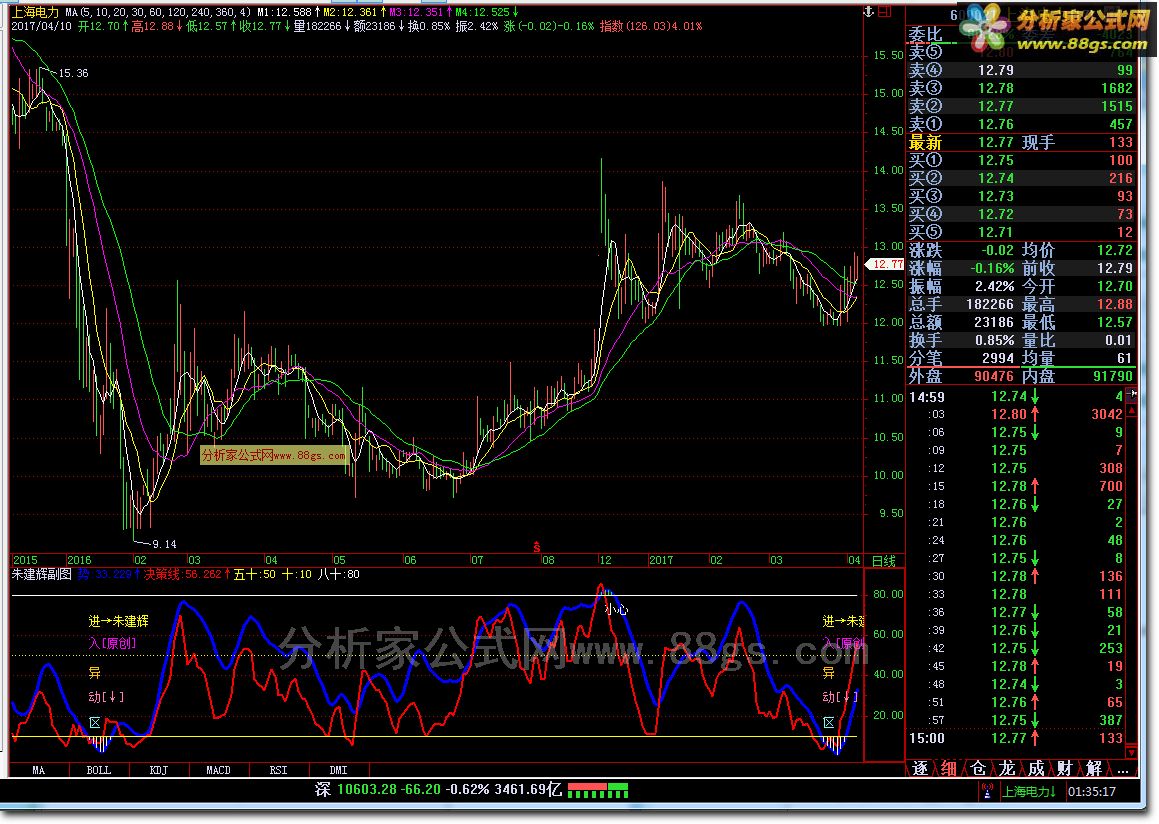Click the 小心 warning label on sub-chart

point(616,610)
